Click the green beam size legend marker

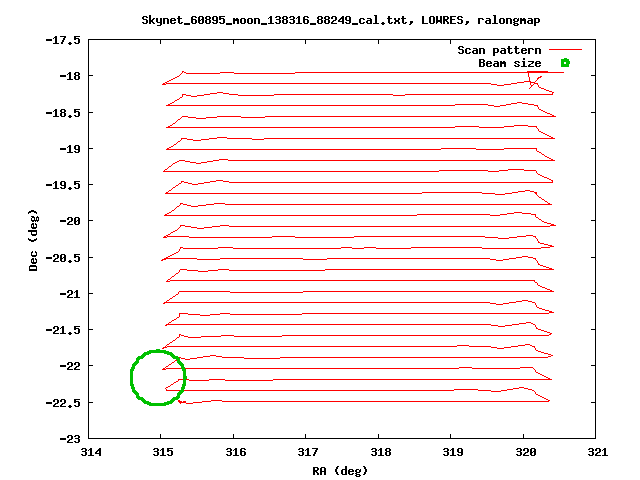pyautogui.click(x=565, y=62)
